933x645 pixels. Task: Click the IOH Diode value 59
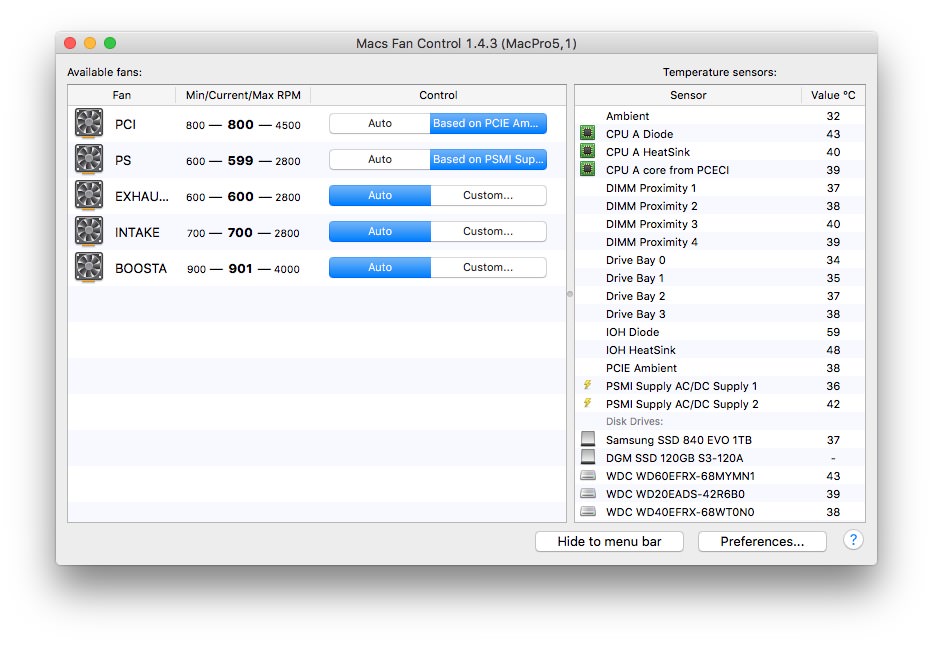click(833, 332)
